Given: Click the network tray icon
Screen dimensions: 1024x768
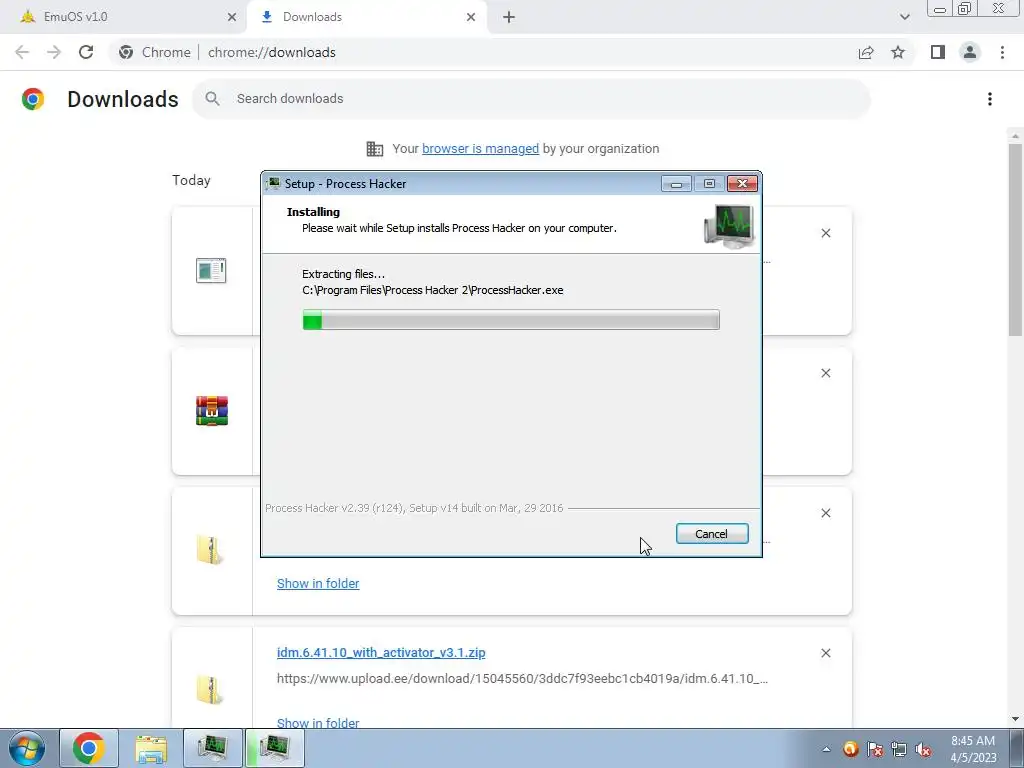Looking at the screenshot, I should click(x=899, y=749).
